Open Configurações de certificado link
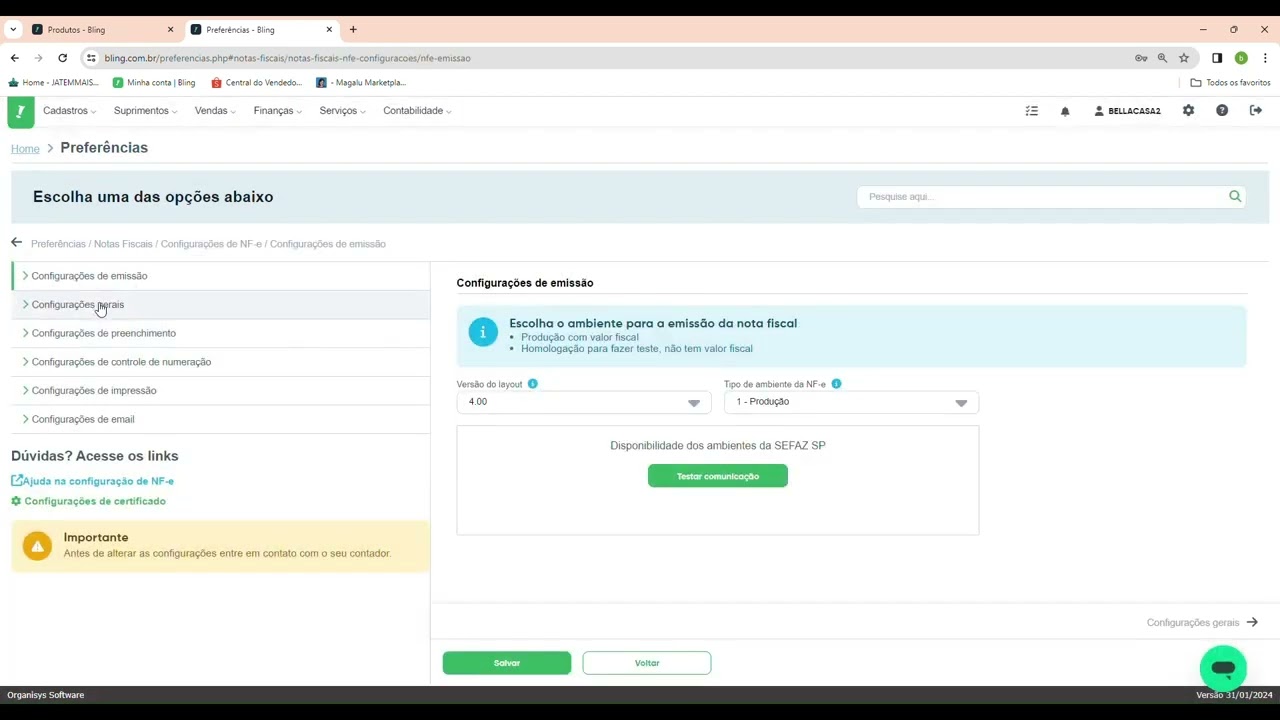The image size is (1280, 720). point(89,501)
